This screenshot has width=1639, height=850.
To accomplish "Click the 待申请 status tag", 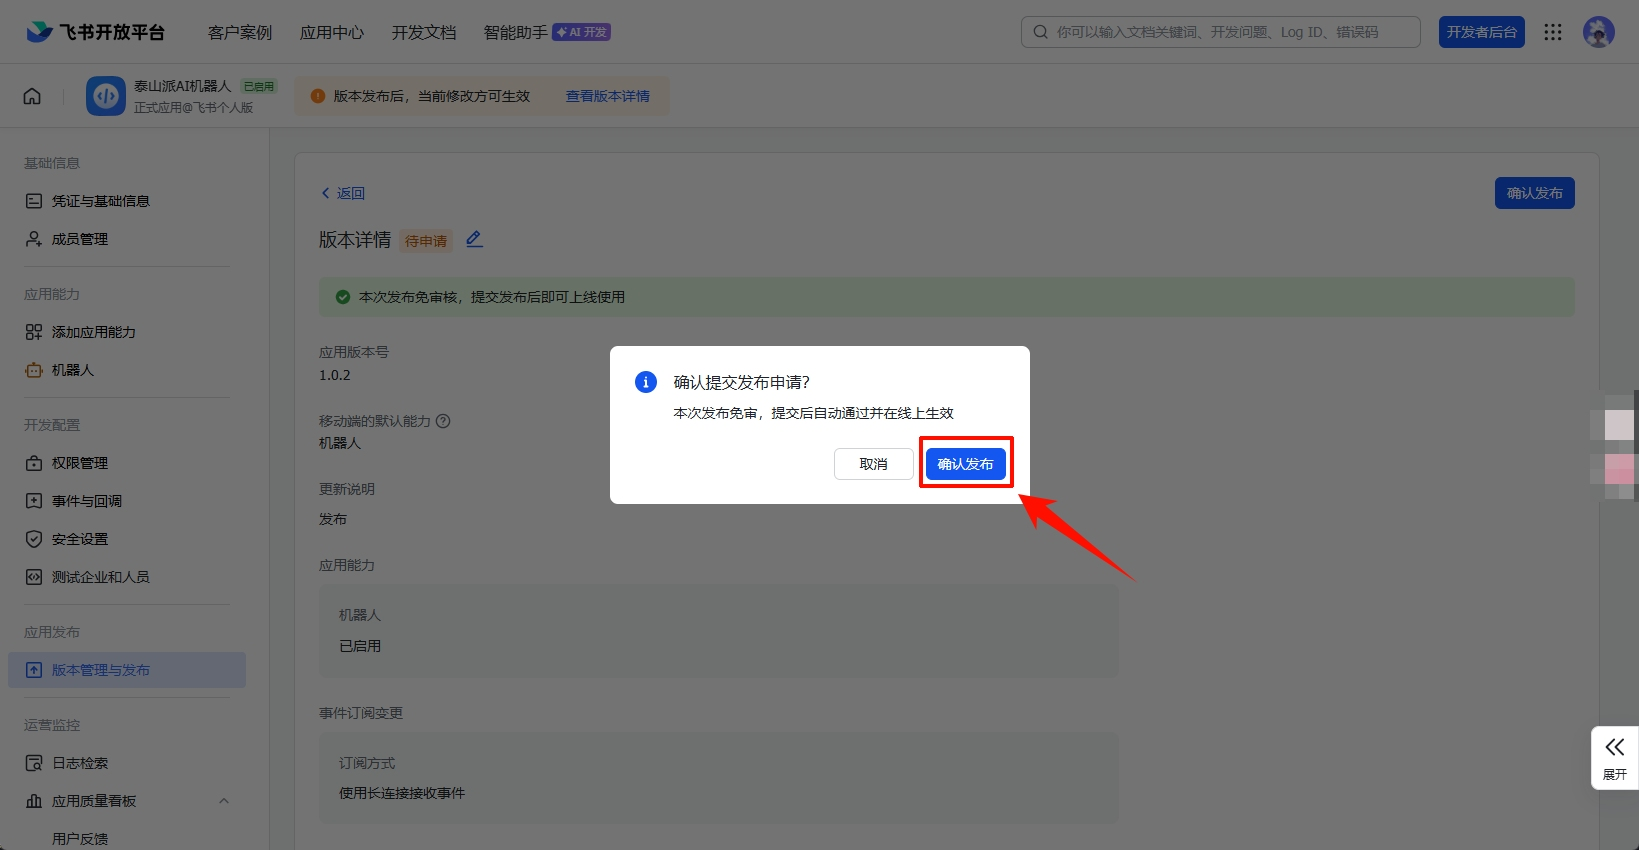I will click(426, 241).
